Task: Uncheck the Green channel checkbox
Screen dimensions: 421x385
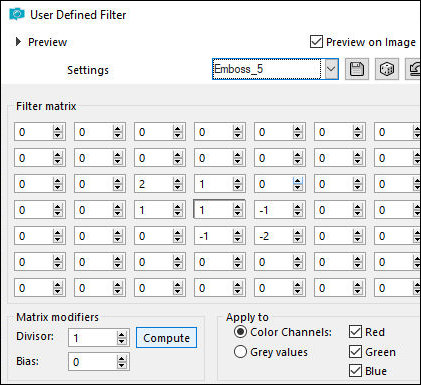Action: point(355,352)
